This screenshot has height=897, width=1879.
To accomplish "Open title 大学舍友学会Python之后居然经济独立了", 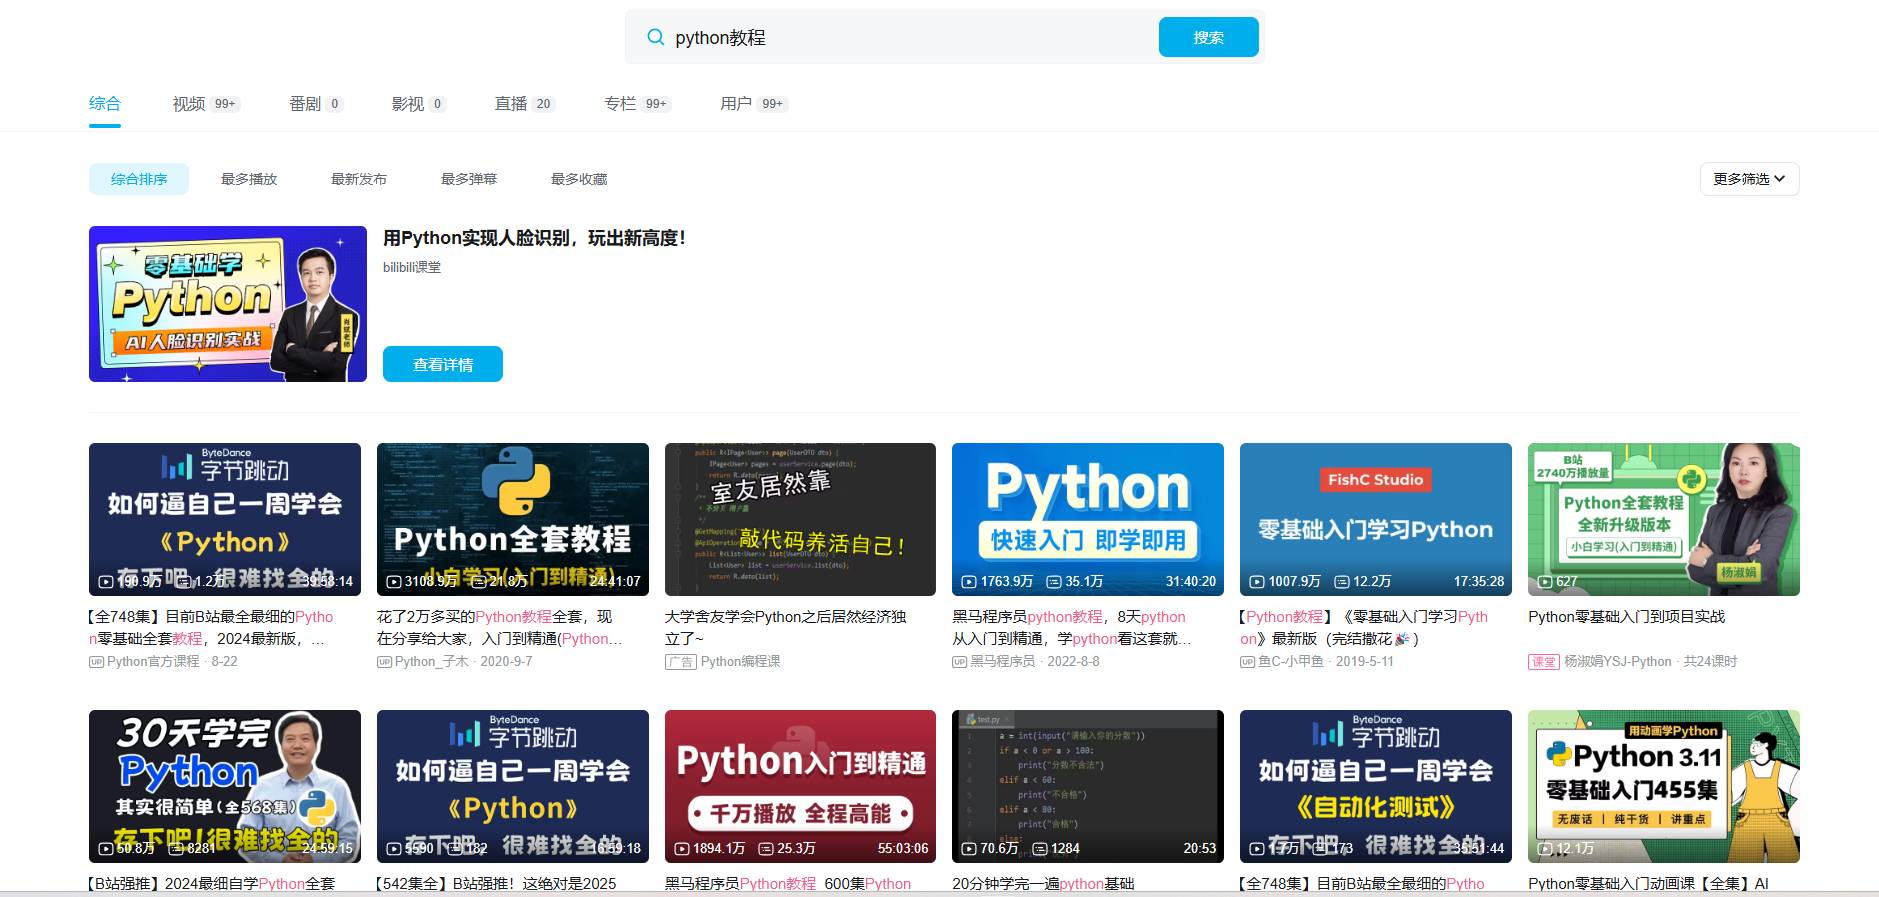I will click(x=786, y=627).
